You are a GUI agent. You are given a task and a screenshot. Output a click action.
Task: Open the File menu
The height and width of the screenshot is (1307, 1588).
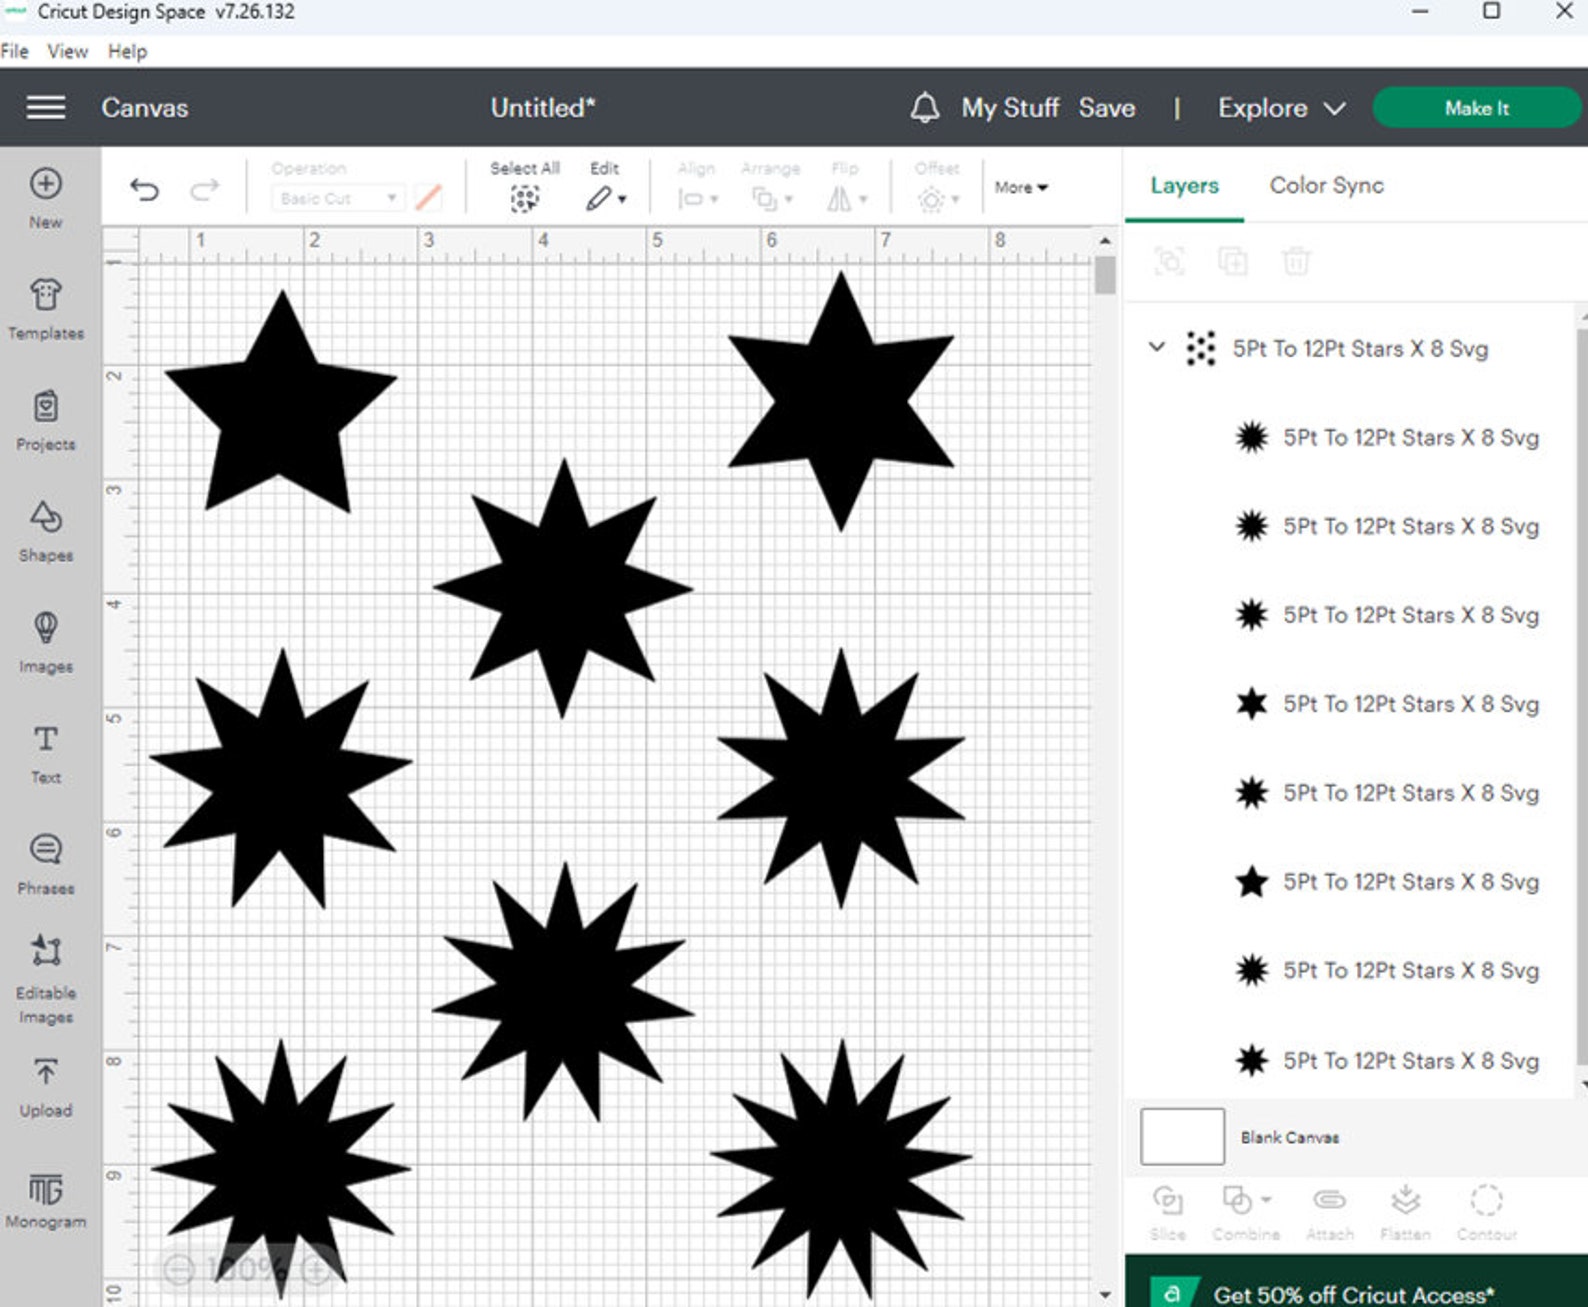[x=15, y=51]
